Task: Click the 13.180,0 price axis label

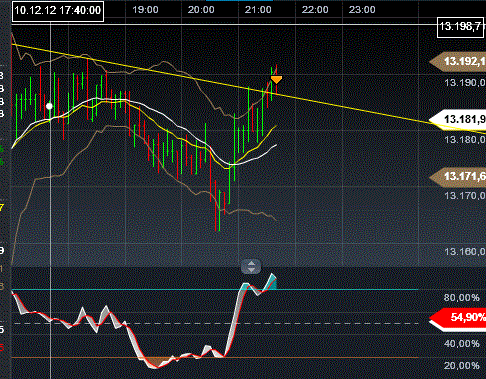Action: (465, 139)
